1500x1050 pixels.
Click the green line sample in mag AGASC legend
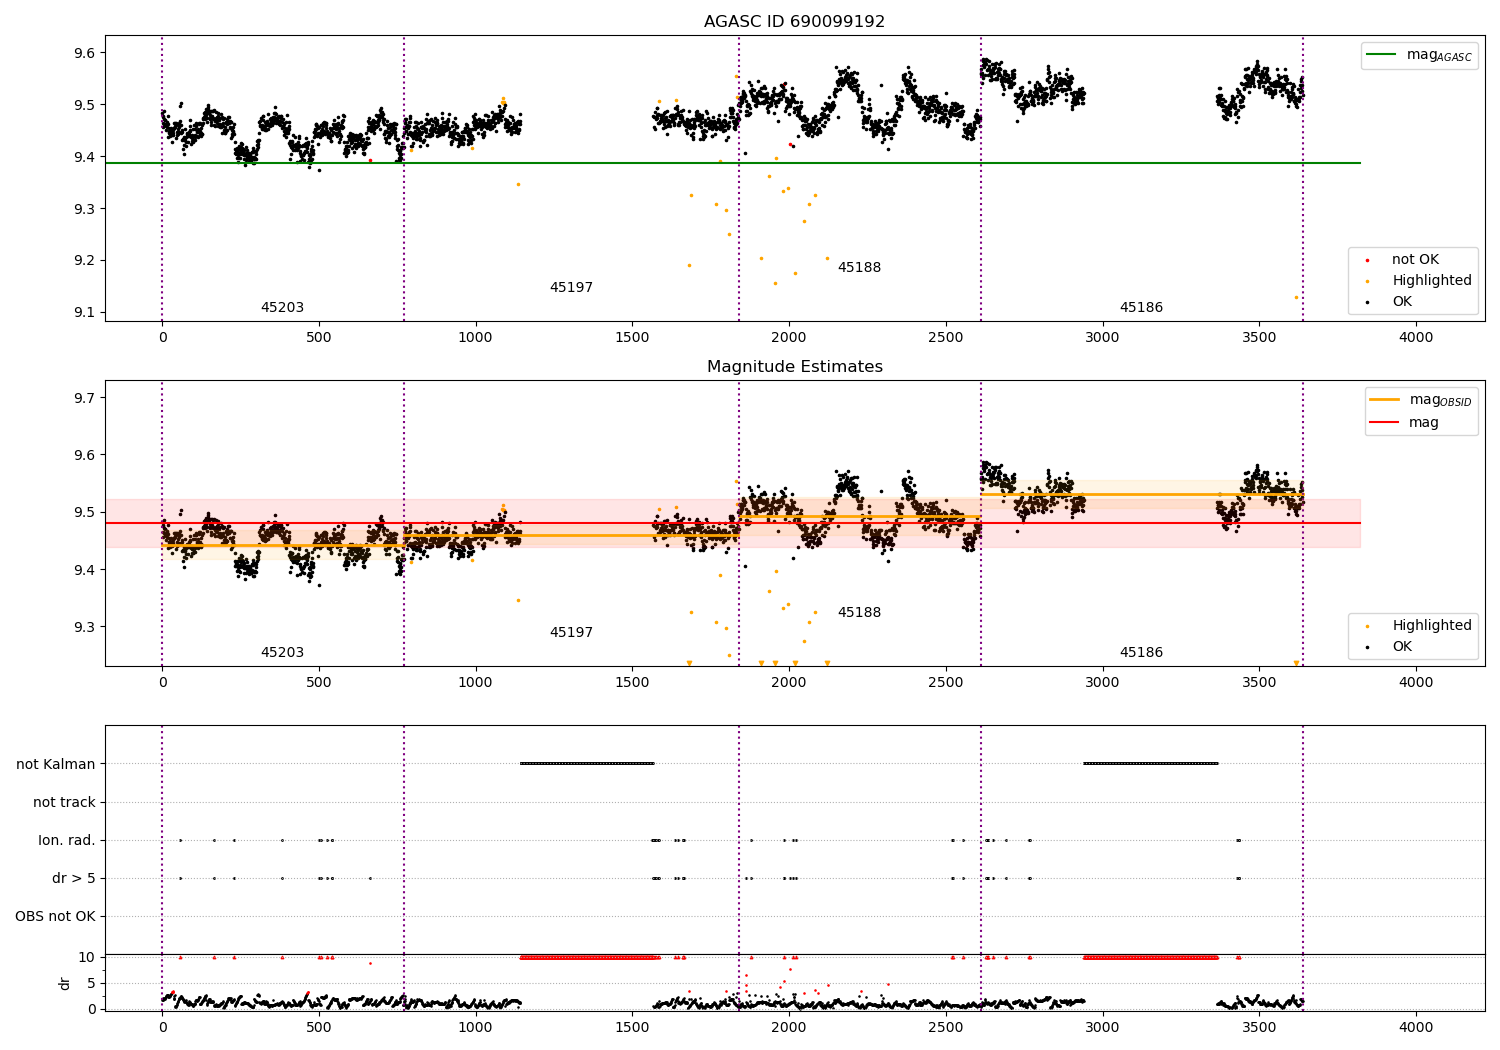coord(1382,55)
